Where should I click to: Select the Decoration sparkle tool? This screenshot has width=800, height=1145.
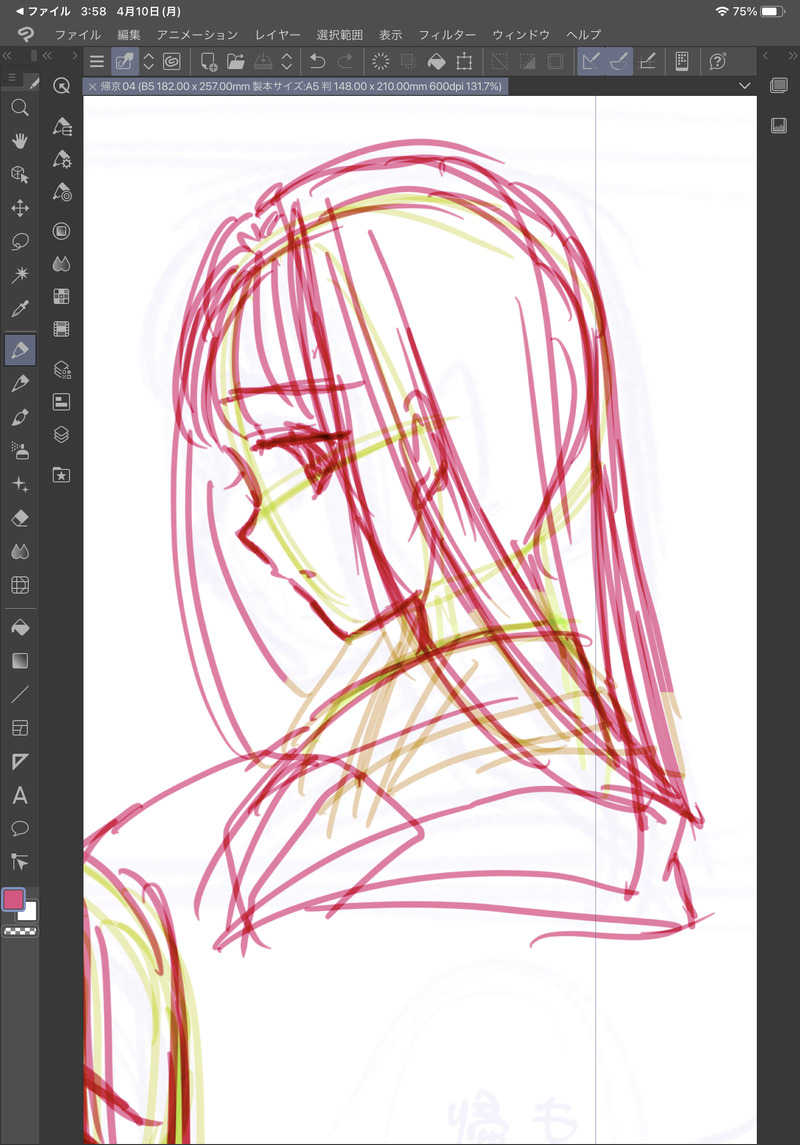[x=20, y=484]
